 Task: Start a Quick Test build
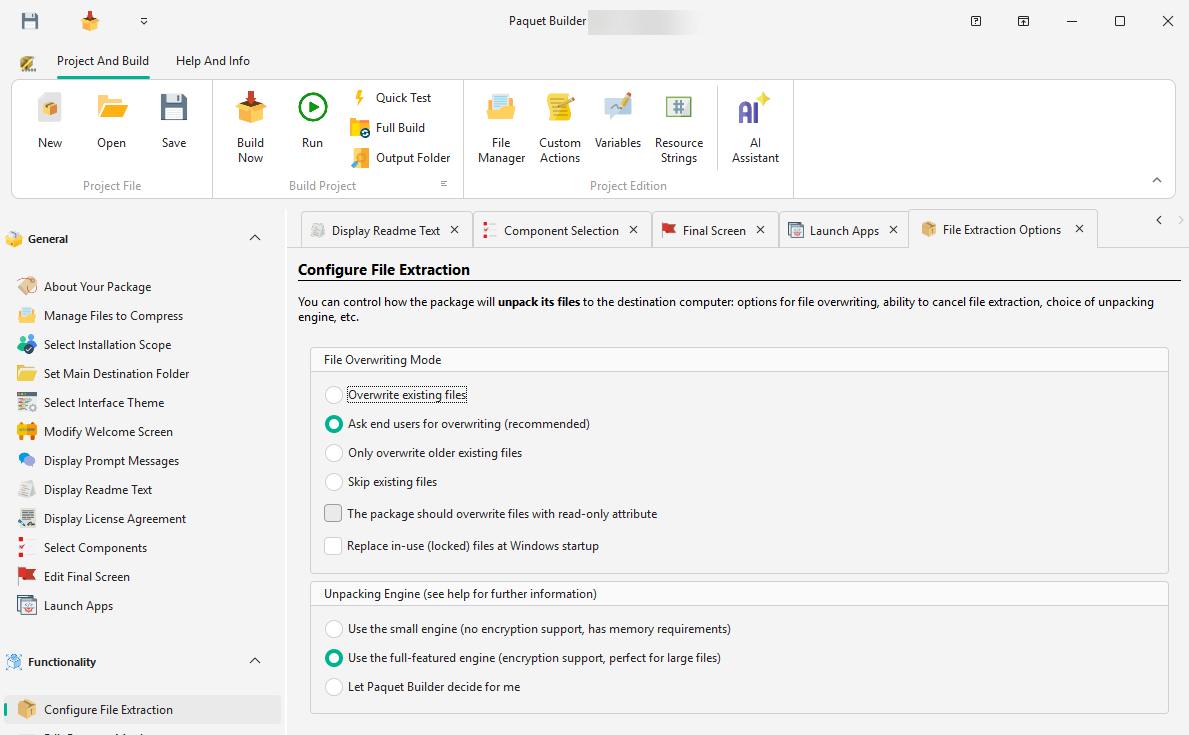(x=401, y=97)
